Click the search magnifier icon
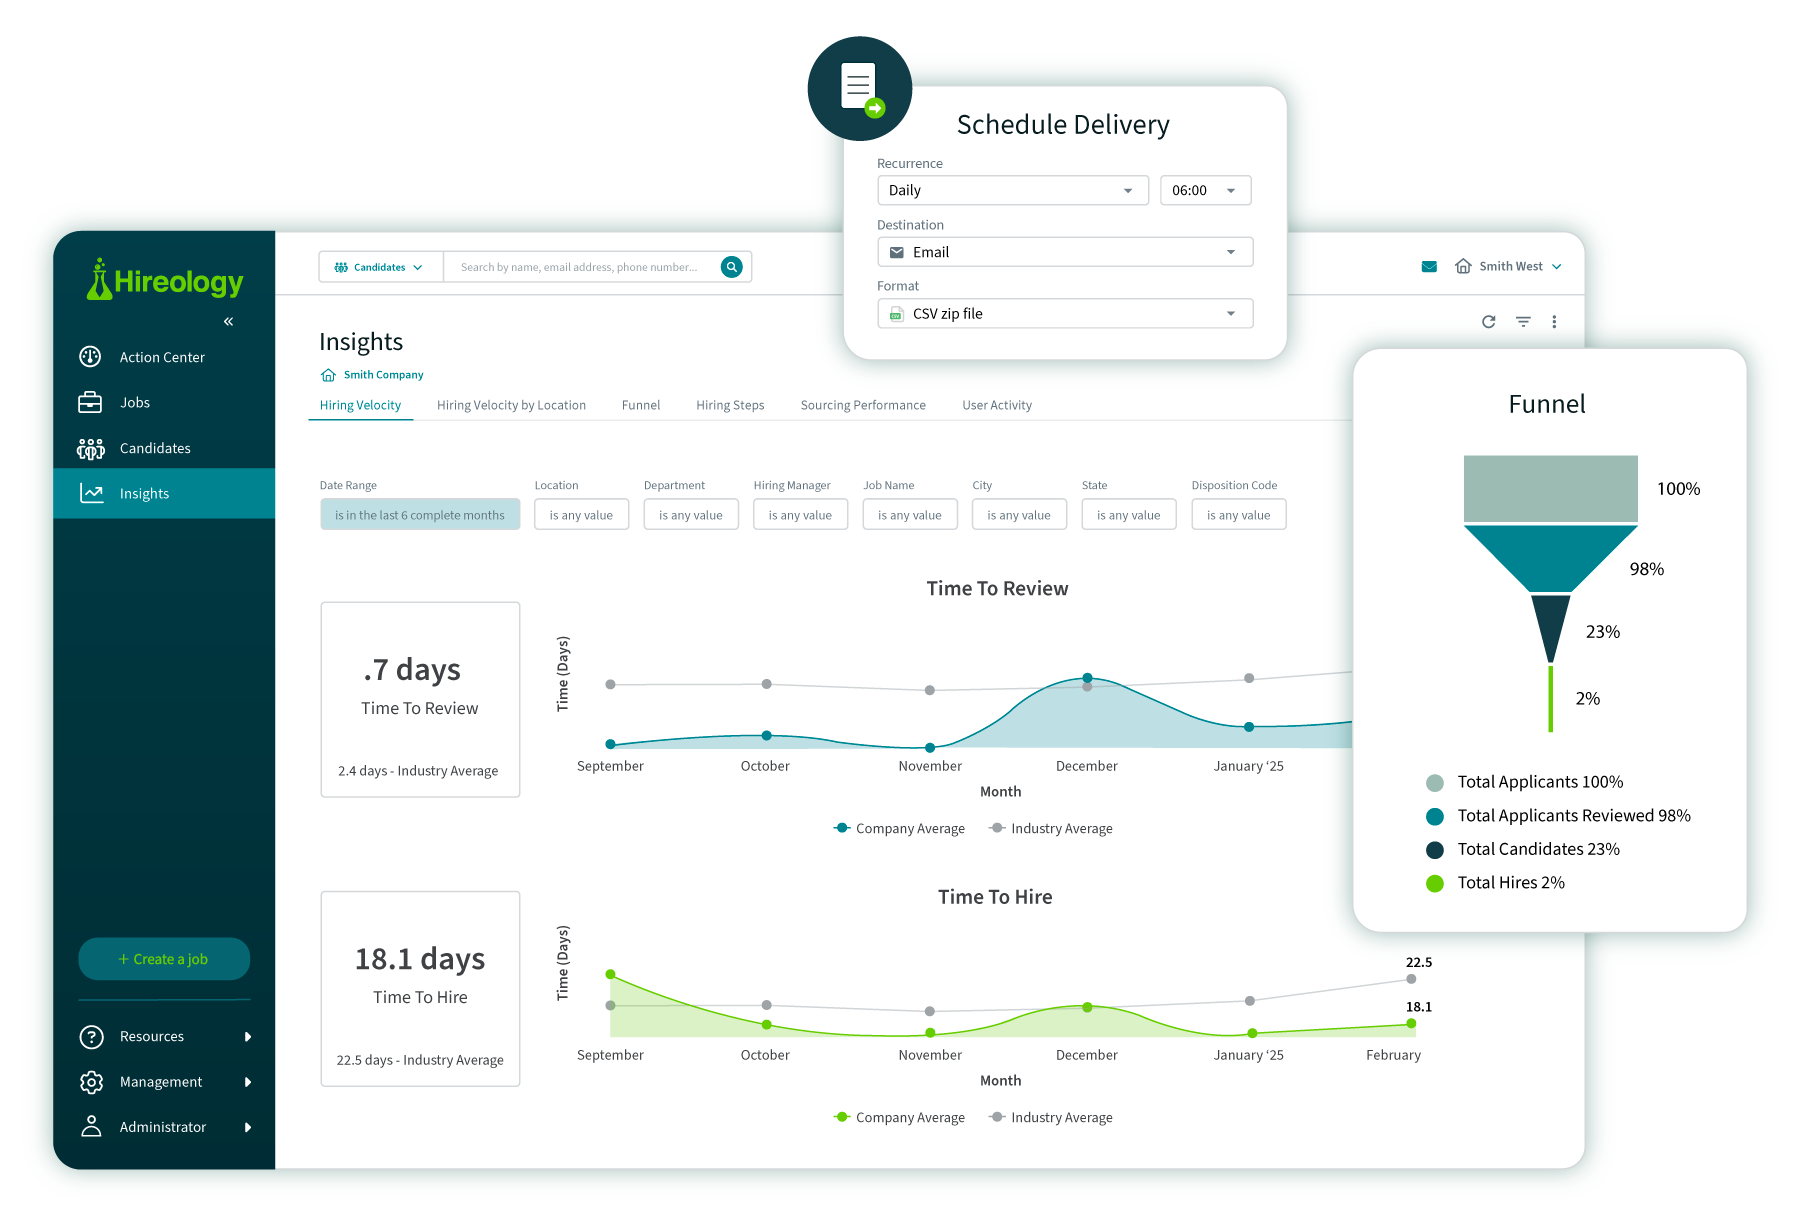 pos(732,267)
